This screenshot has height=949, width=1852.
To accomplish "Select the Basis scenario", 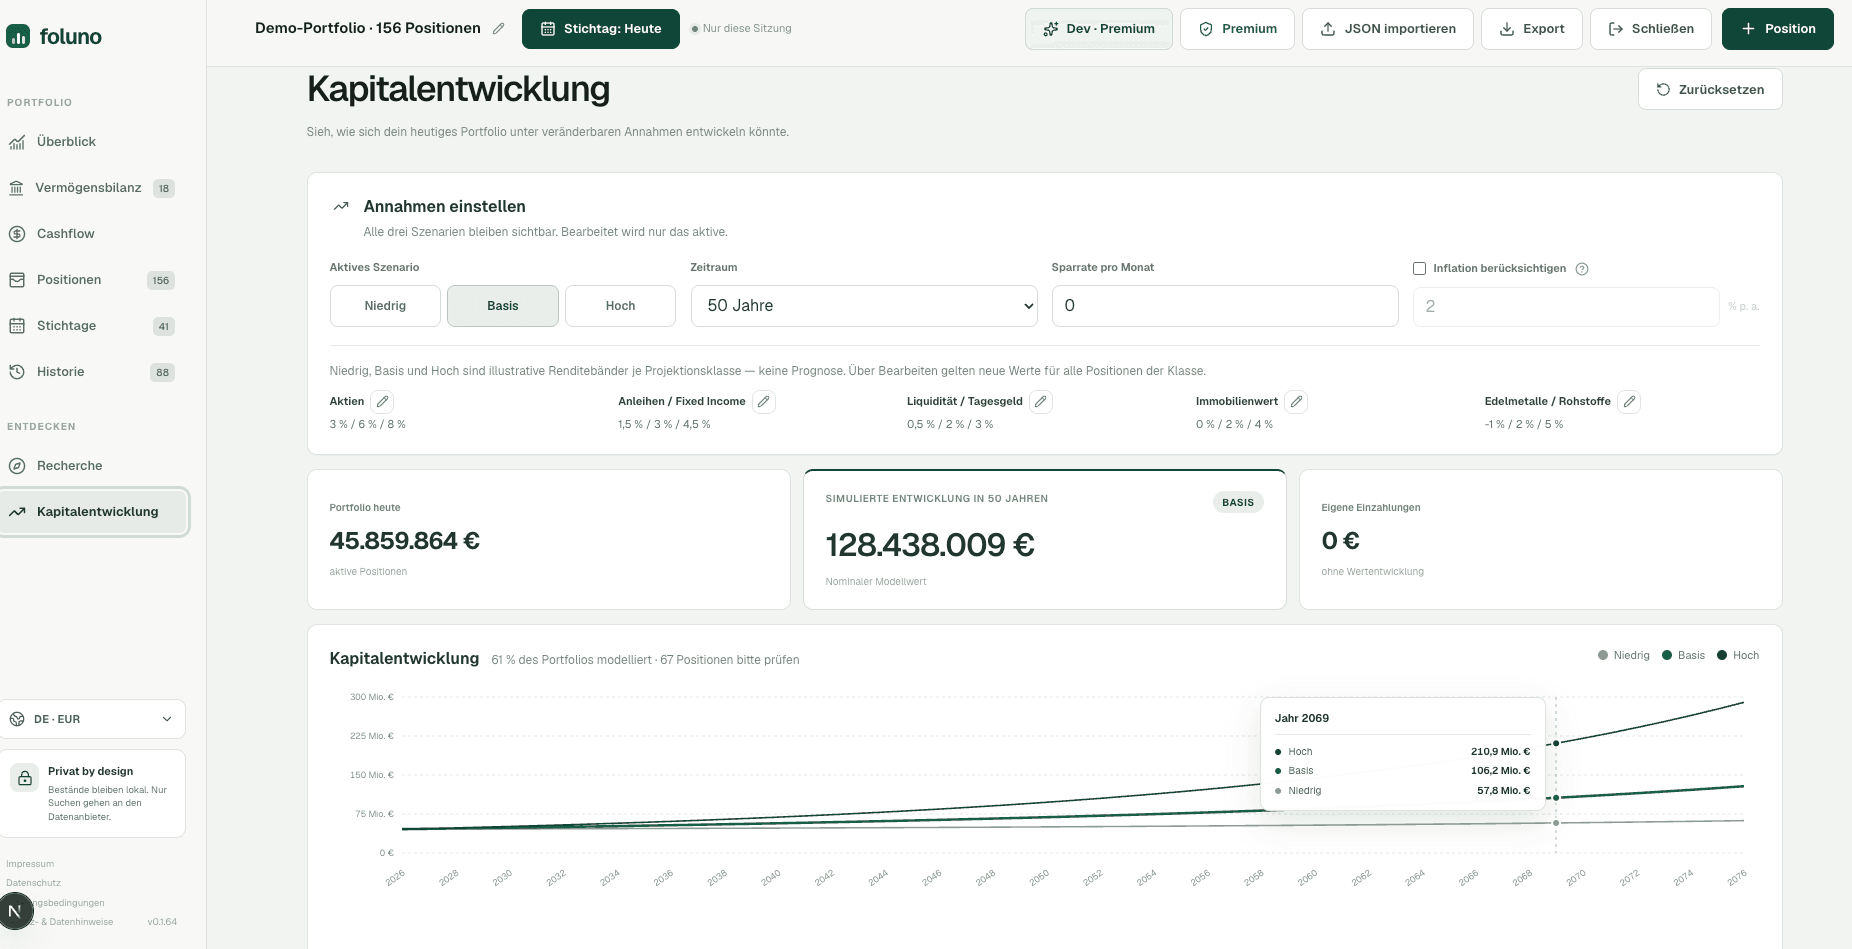I will (503, 306).
